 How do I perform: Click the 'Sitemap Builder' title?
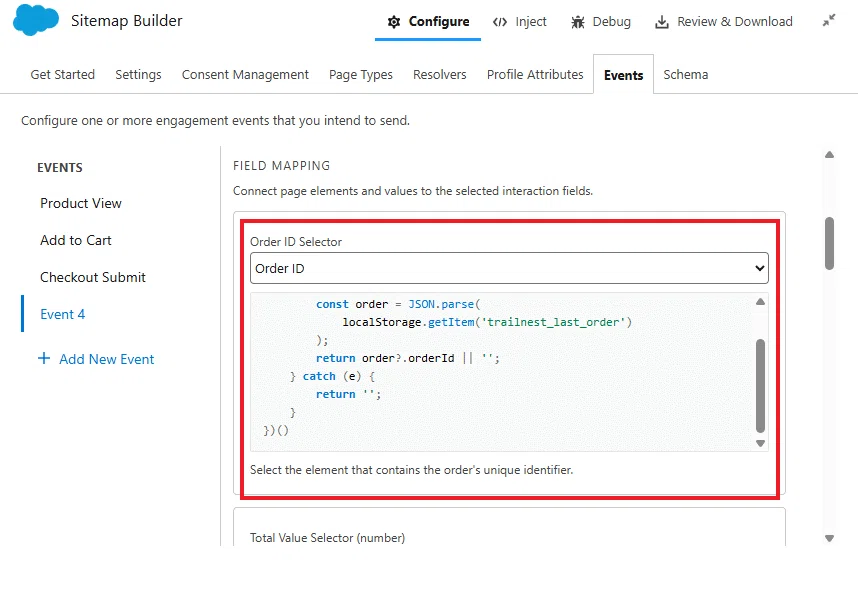tap(126, 21)
